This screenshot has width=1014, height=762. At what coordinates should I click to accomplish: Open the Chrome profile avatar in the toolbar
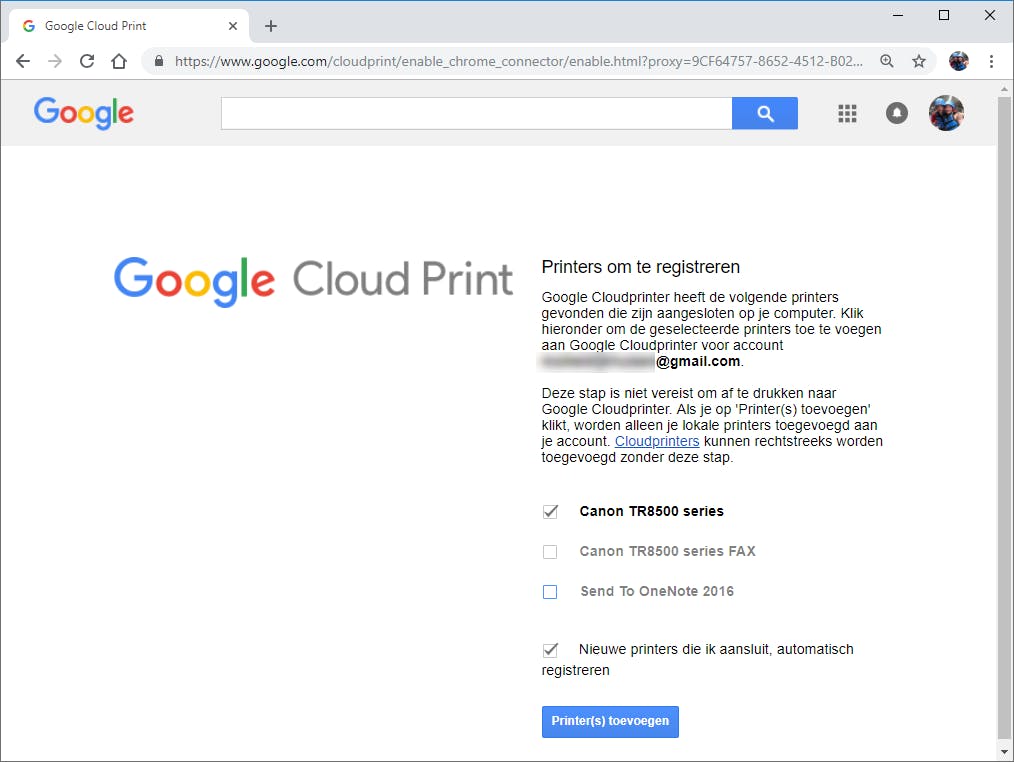click(x=958, y=61)
